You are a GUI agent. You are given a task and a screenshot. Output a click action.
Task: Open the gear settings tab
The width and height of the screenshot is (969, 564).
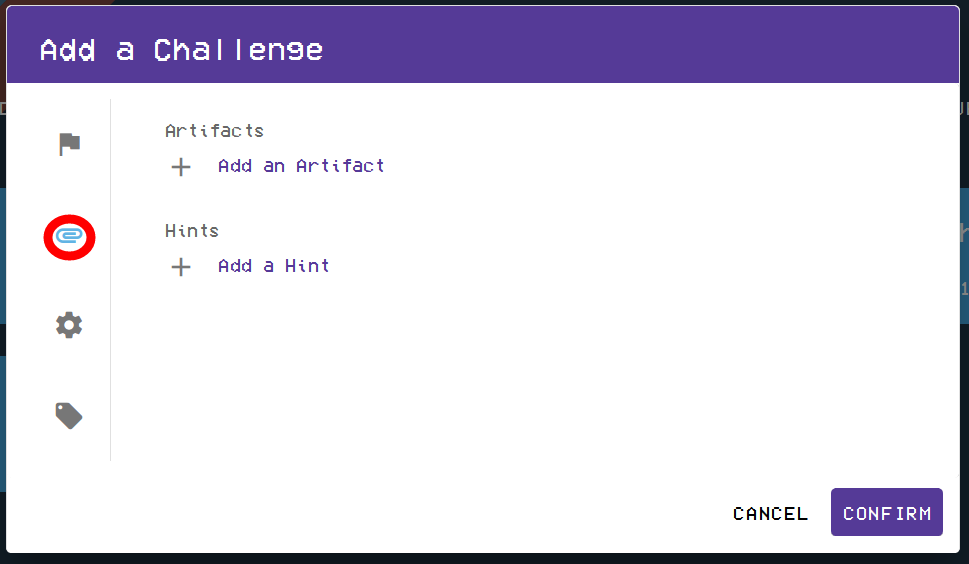(x=68, y=325)
